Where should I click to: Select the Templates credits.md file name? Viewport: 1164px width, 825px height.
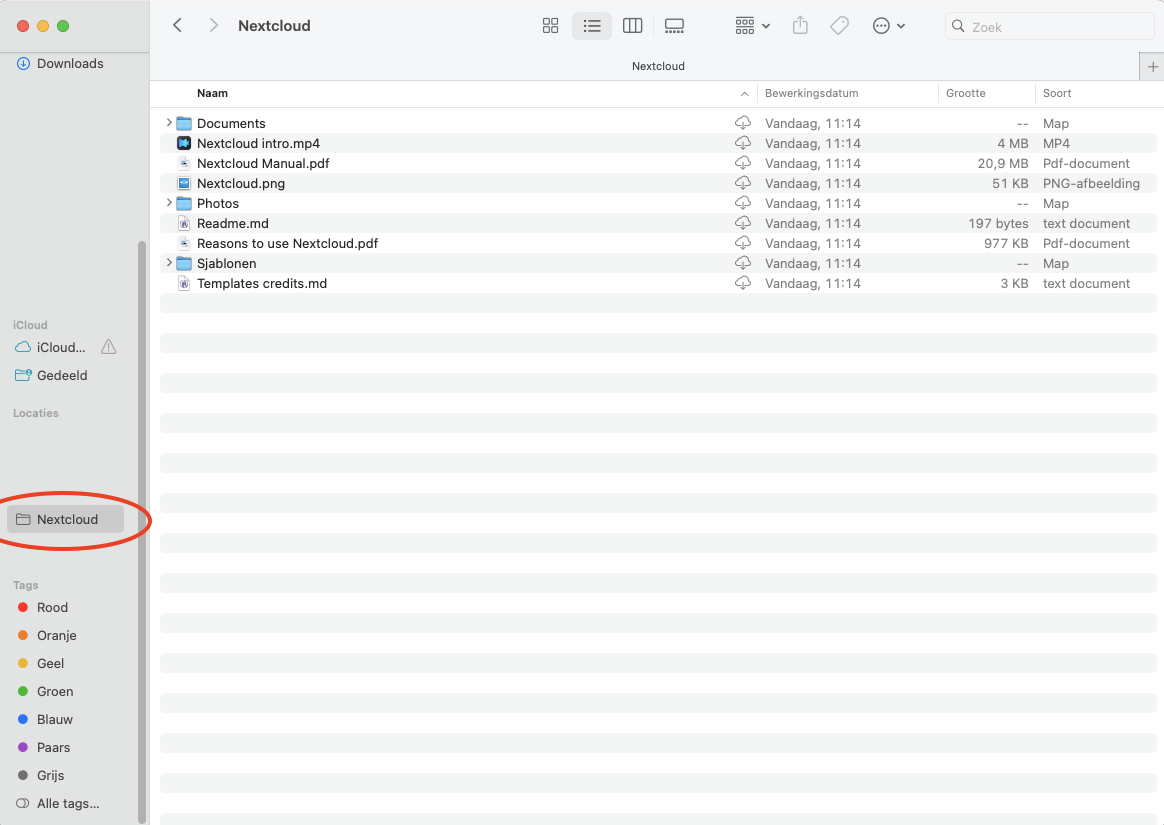click(x=261, y=284)
